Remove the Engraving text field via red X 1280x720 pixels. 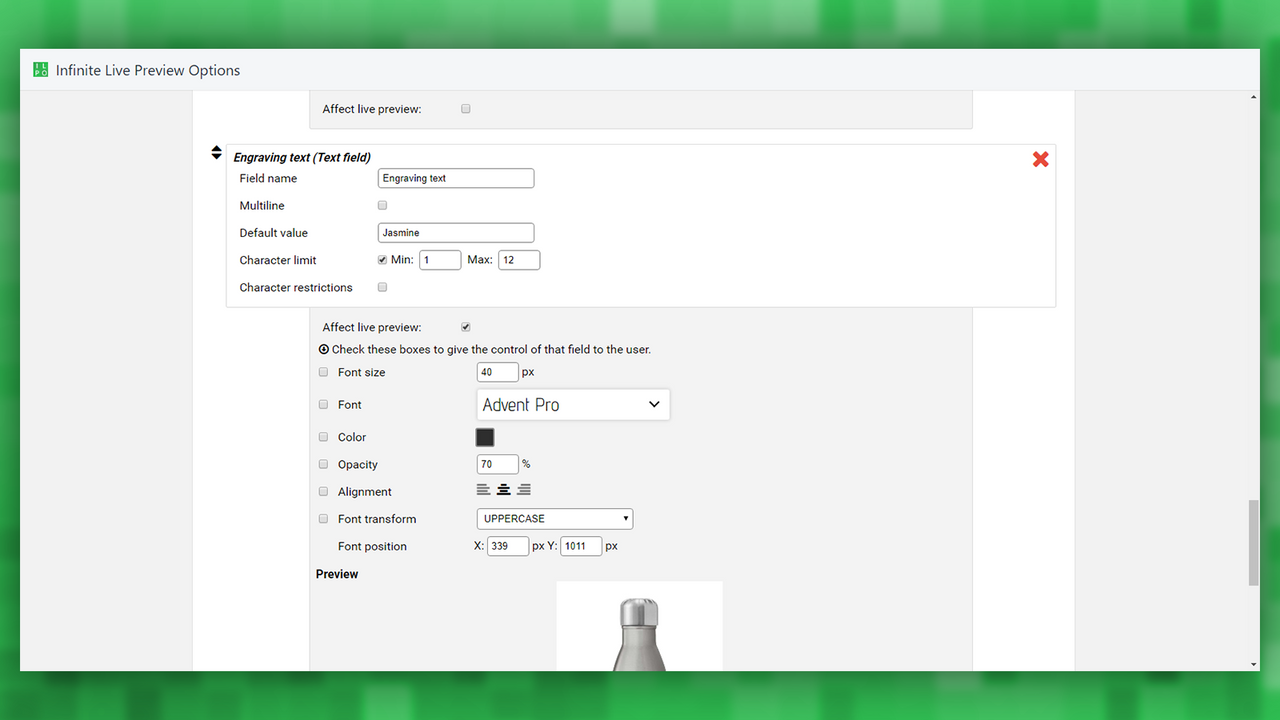[x=1040, y=159]
